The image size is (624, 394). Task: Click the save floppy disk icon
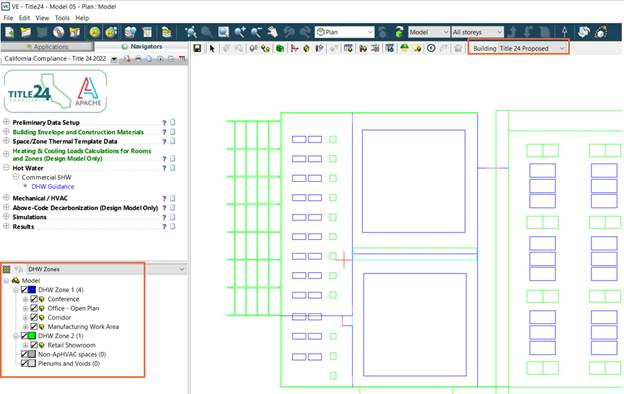click(x=197, y=49)
